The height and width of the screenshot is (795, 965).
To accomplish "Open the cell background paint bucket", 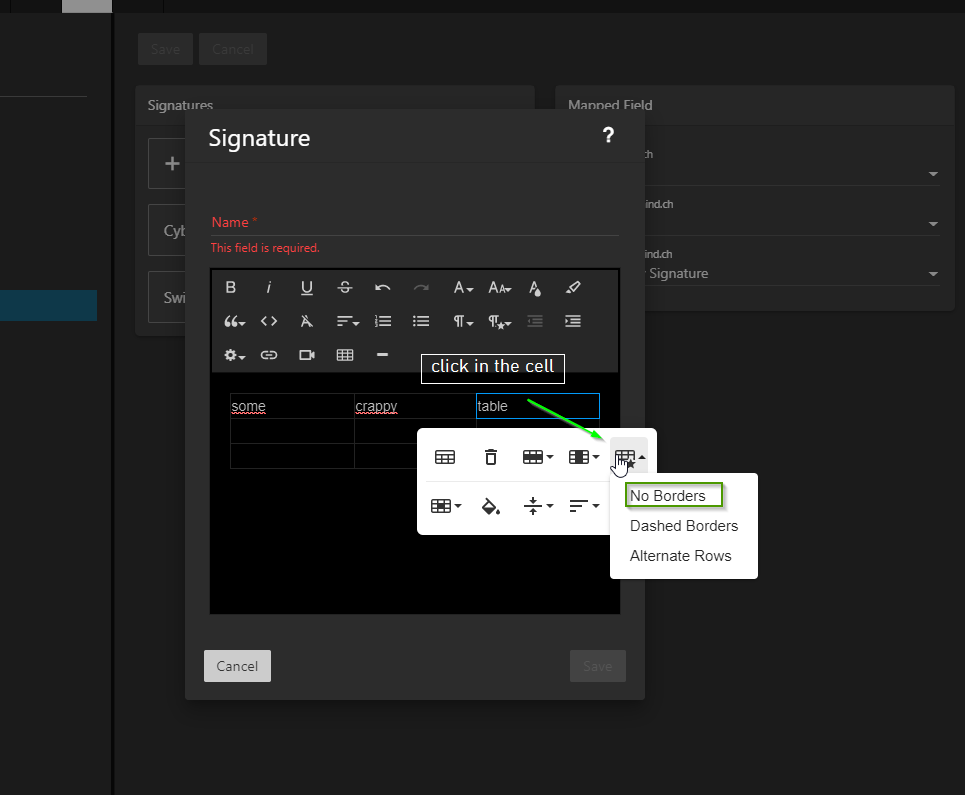I will 491,506.
